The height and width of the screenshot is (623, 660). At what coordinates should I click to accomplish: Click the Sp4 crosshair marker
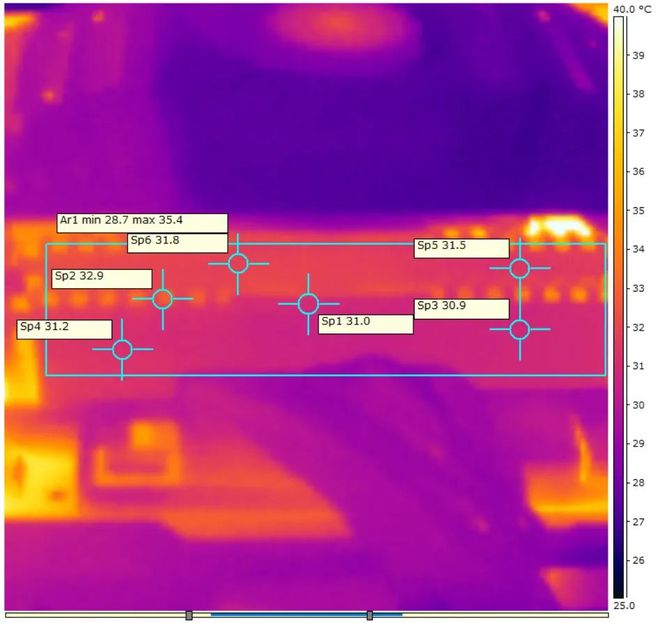coord(122,349)
